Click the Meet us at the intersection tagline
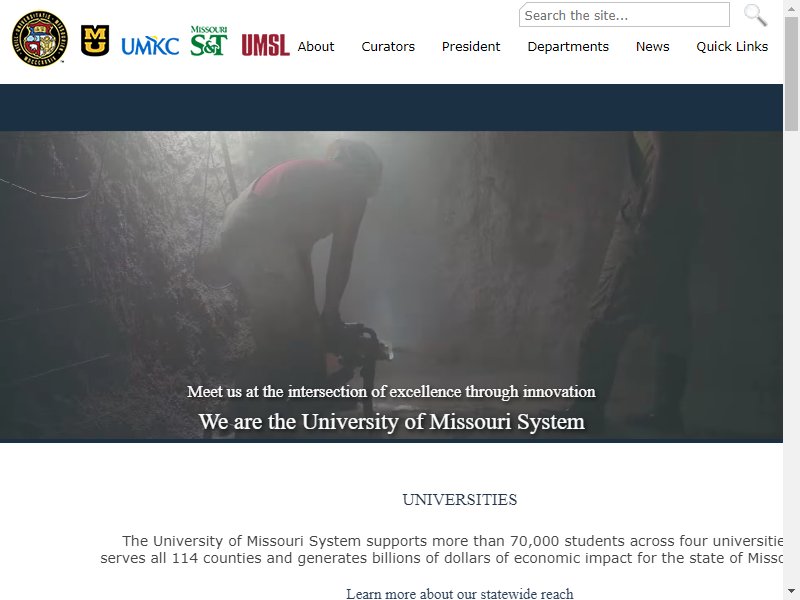 click(391, 391)
